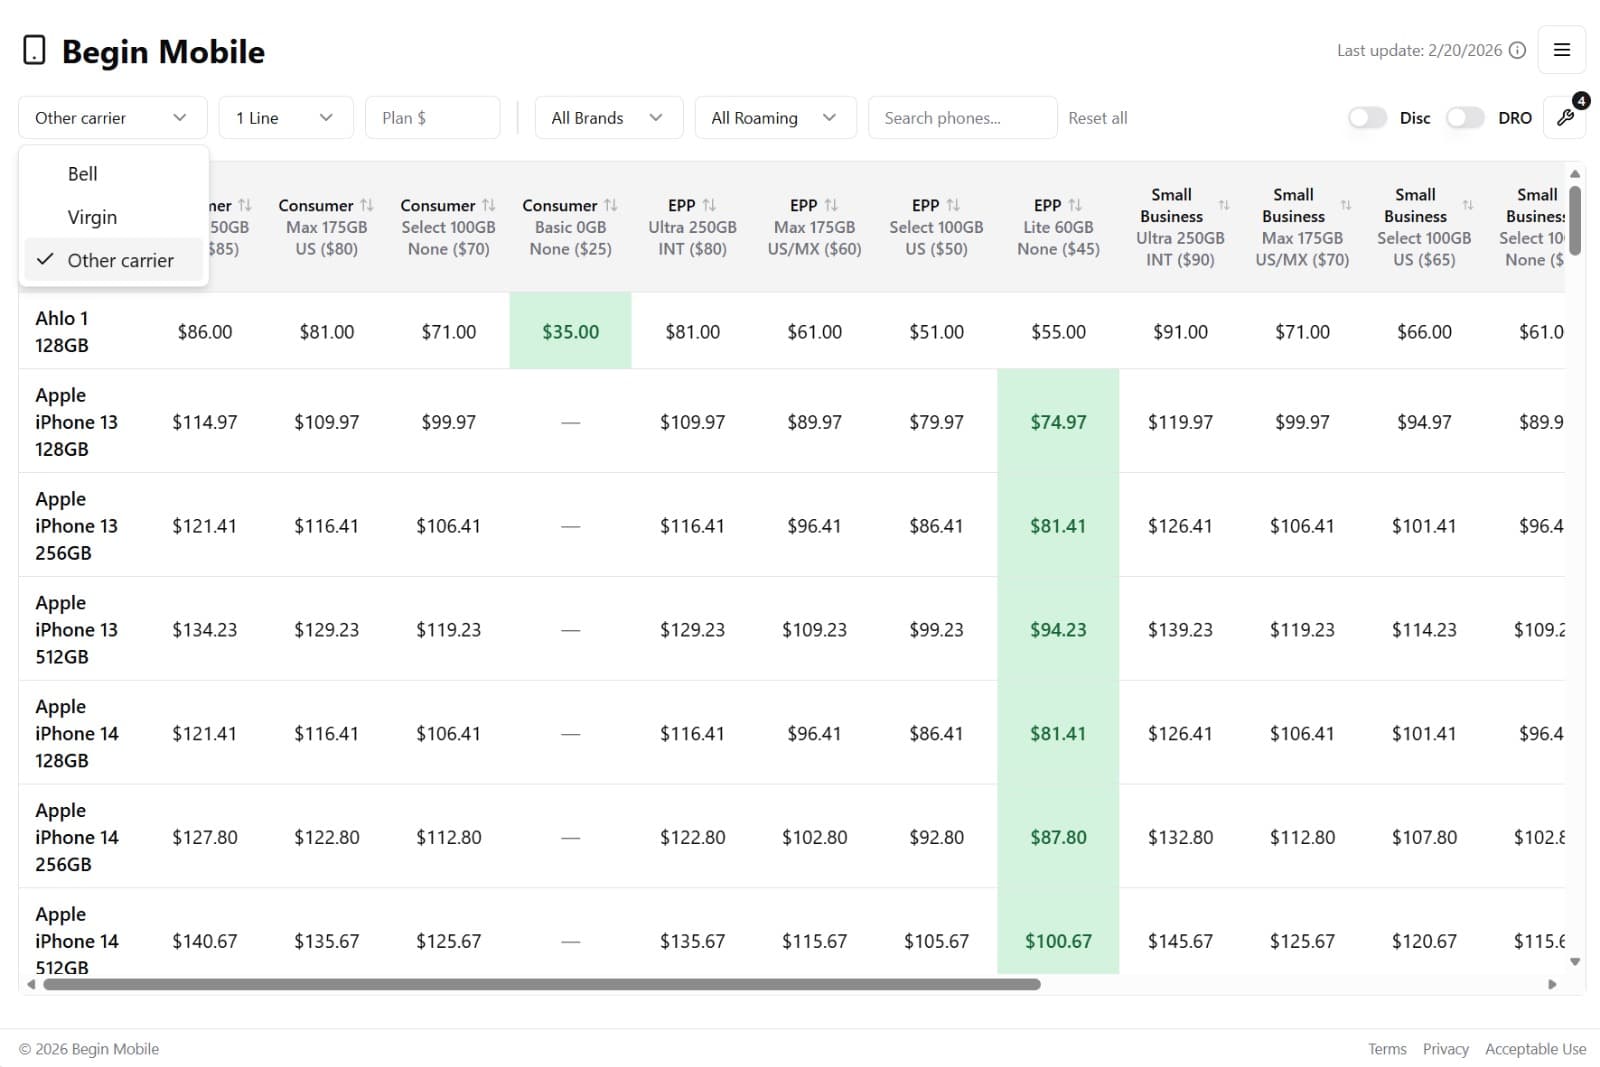This screenshot has width=1600, height=1067.
Task: Open the hamburger menu button
Action: (1561, 50)
